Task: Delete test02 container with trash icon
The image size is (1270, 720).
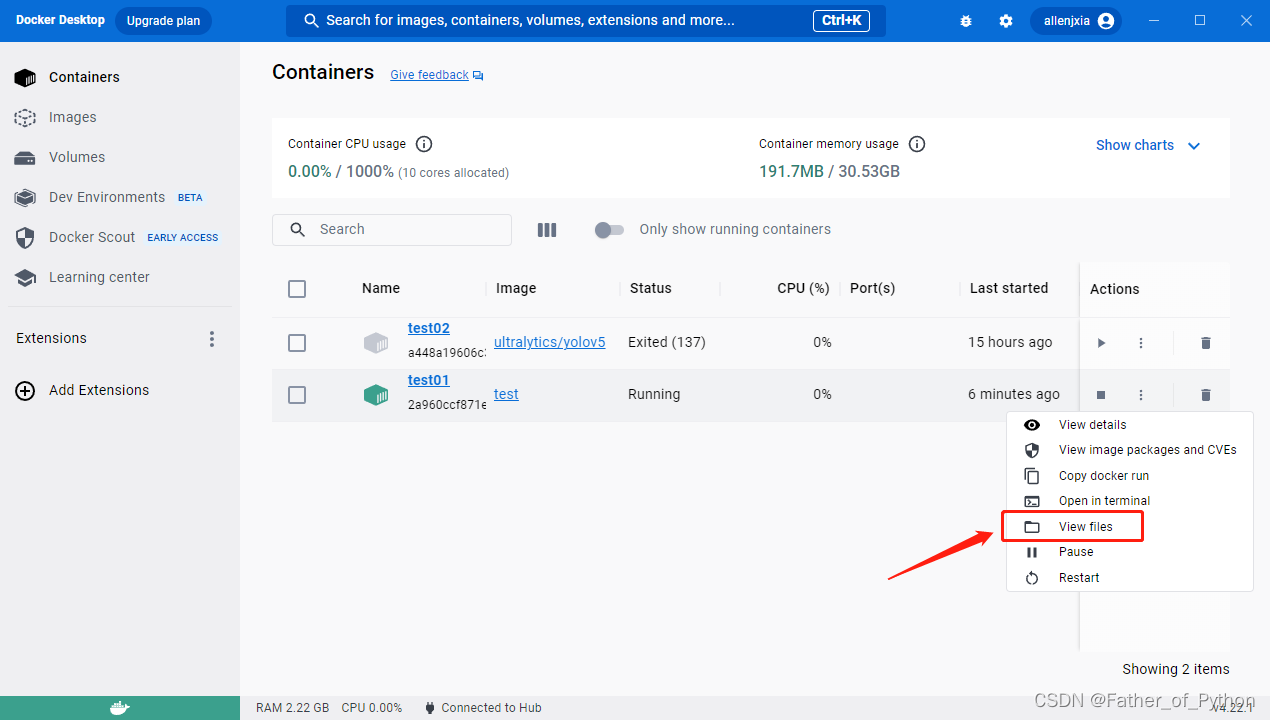Action: point(1205,343)
